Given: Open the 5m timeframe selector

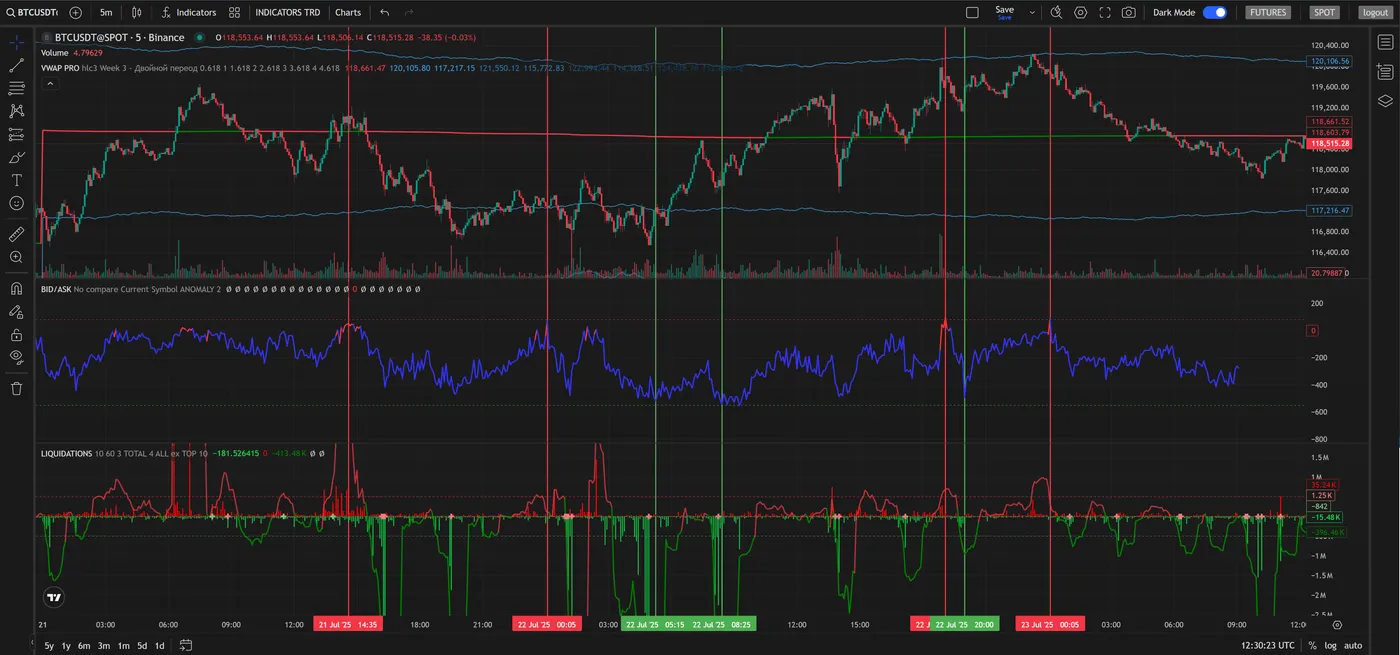Looking at the screenshot, I should point(106,12).
